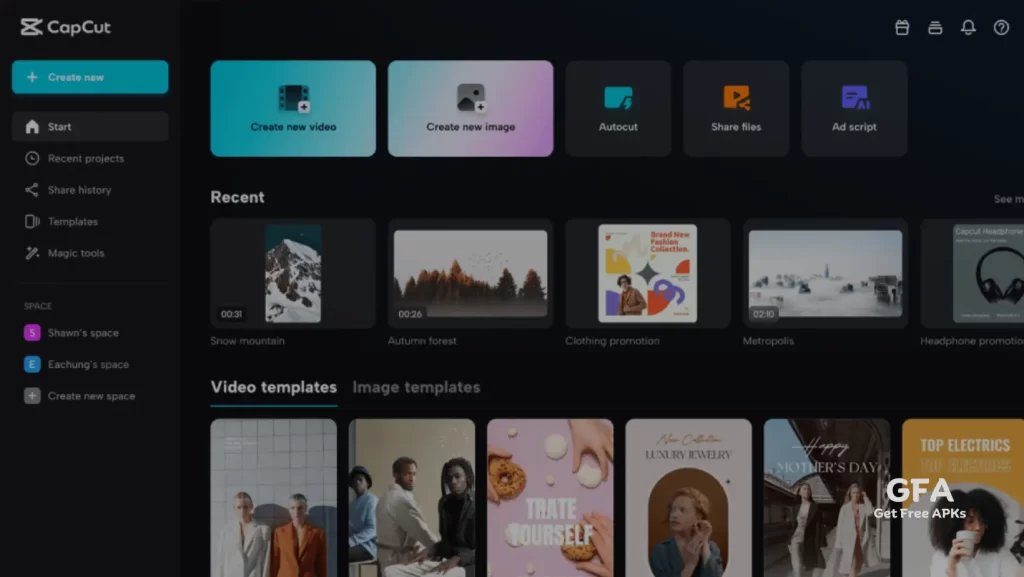Click the Share history share icon

point(32,190)
